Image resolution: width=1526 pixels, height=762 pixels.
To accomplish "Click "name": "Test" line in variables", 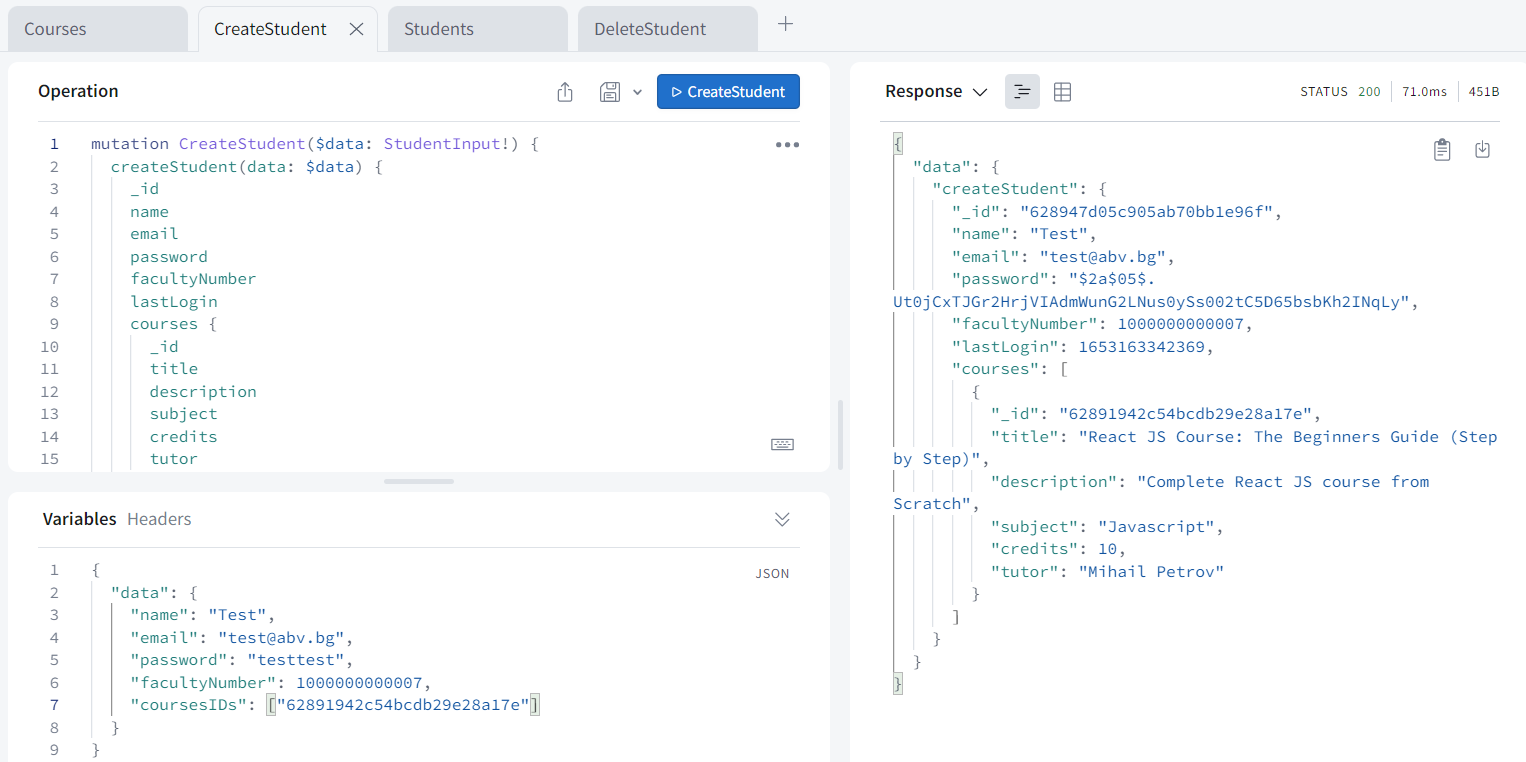I will 202,615.
